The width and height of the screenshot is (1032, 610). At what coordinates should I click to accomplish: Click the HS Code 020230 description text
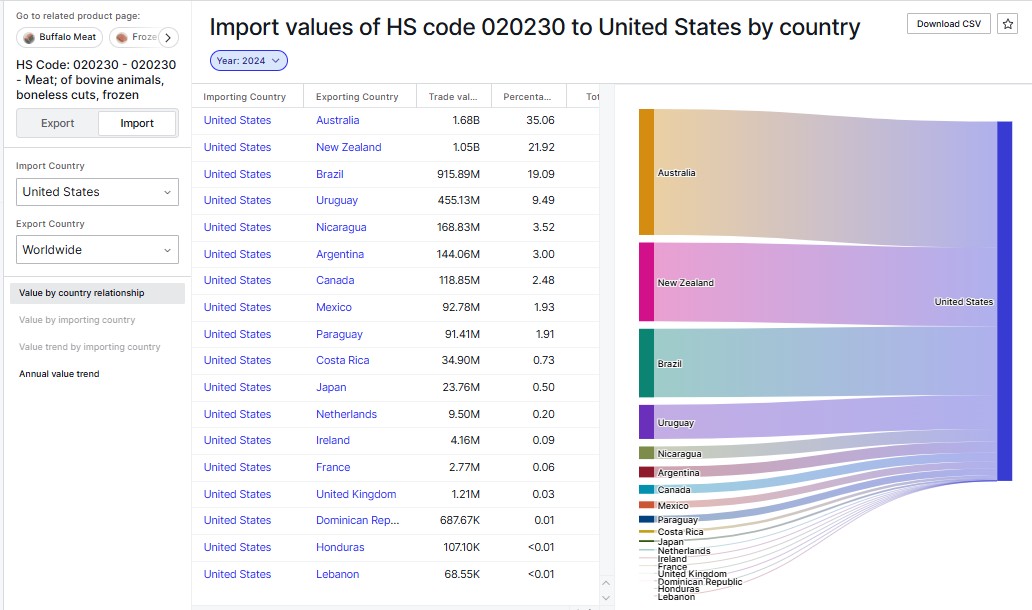click(x=96, y=80)
